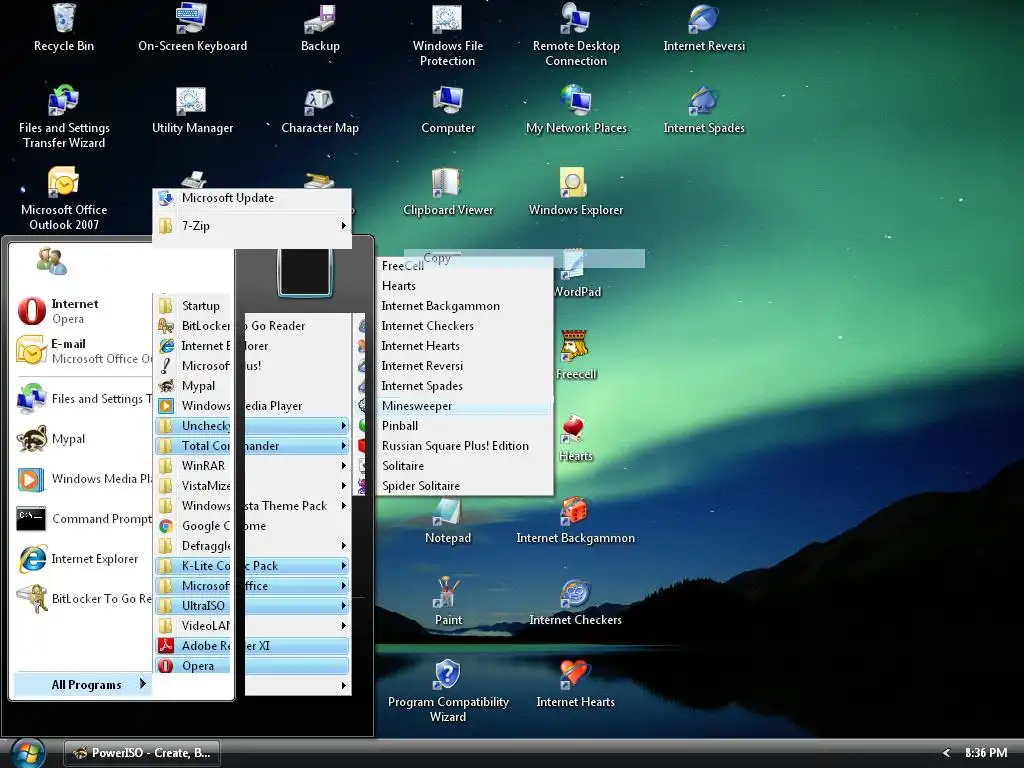Open Defraggler folder in programs list

pos(252,546)
